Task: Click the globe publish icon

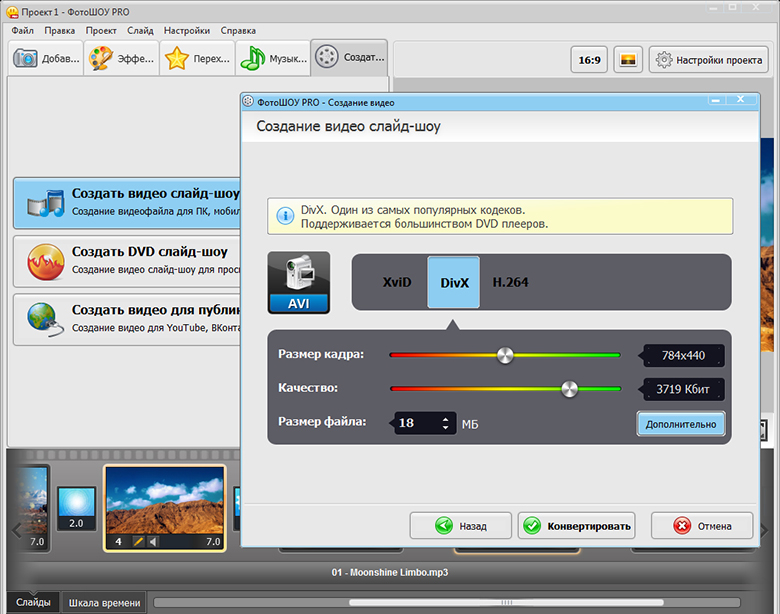Action: point(46,319)
